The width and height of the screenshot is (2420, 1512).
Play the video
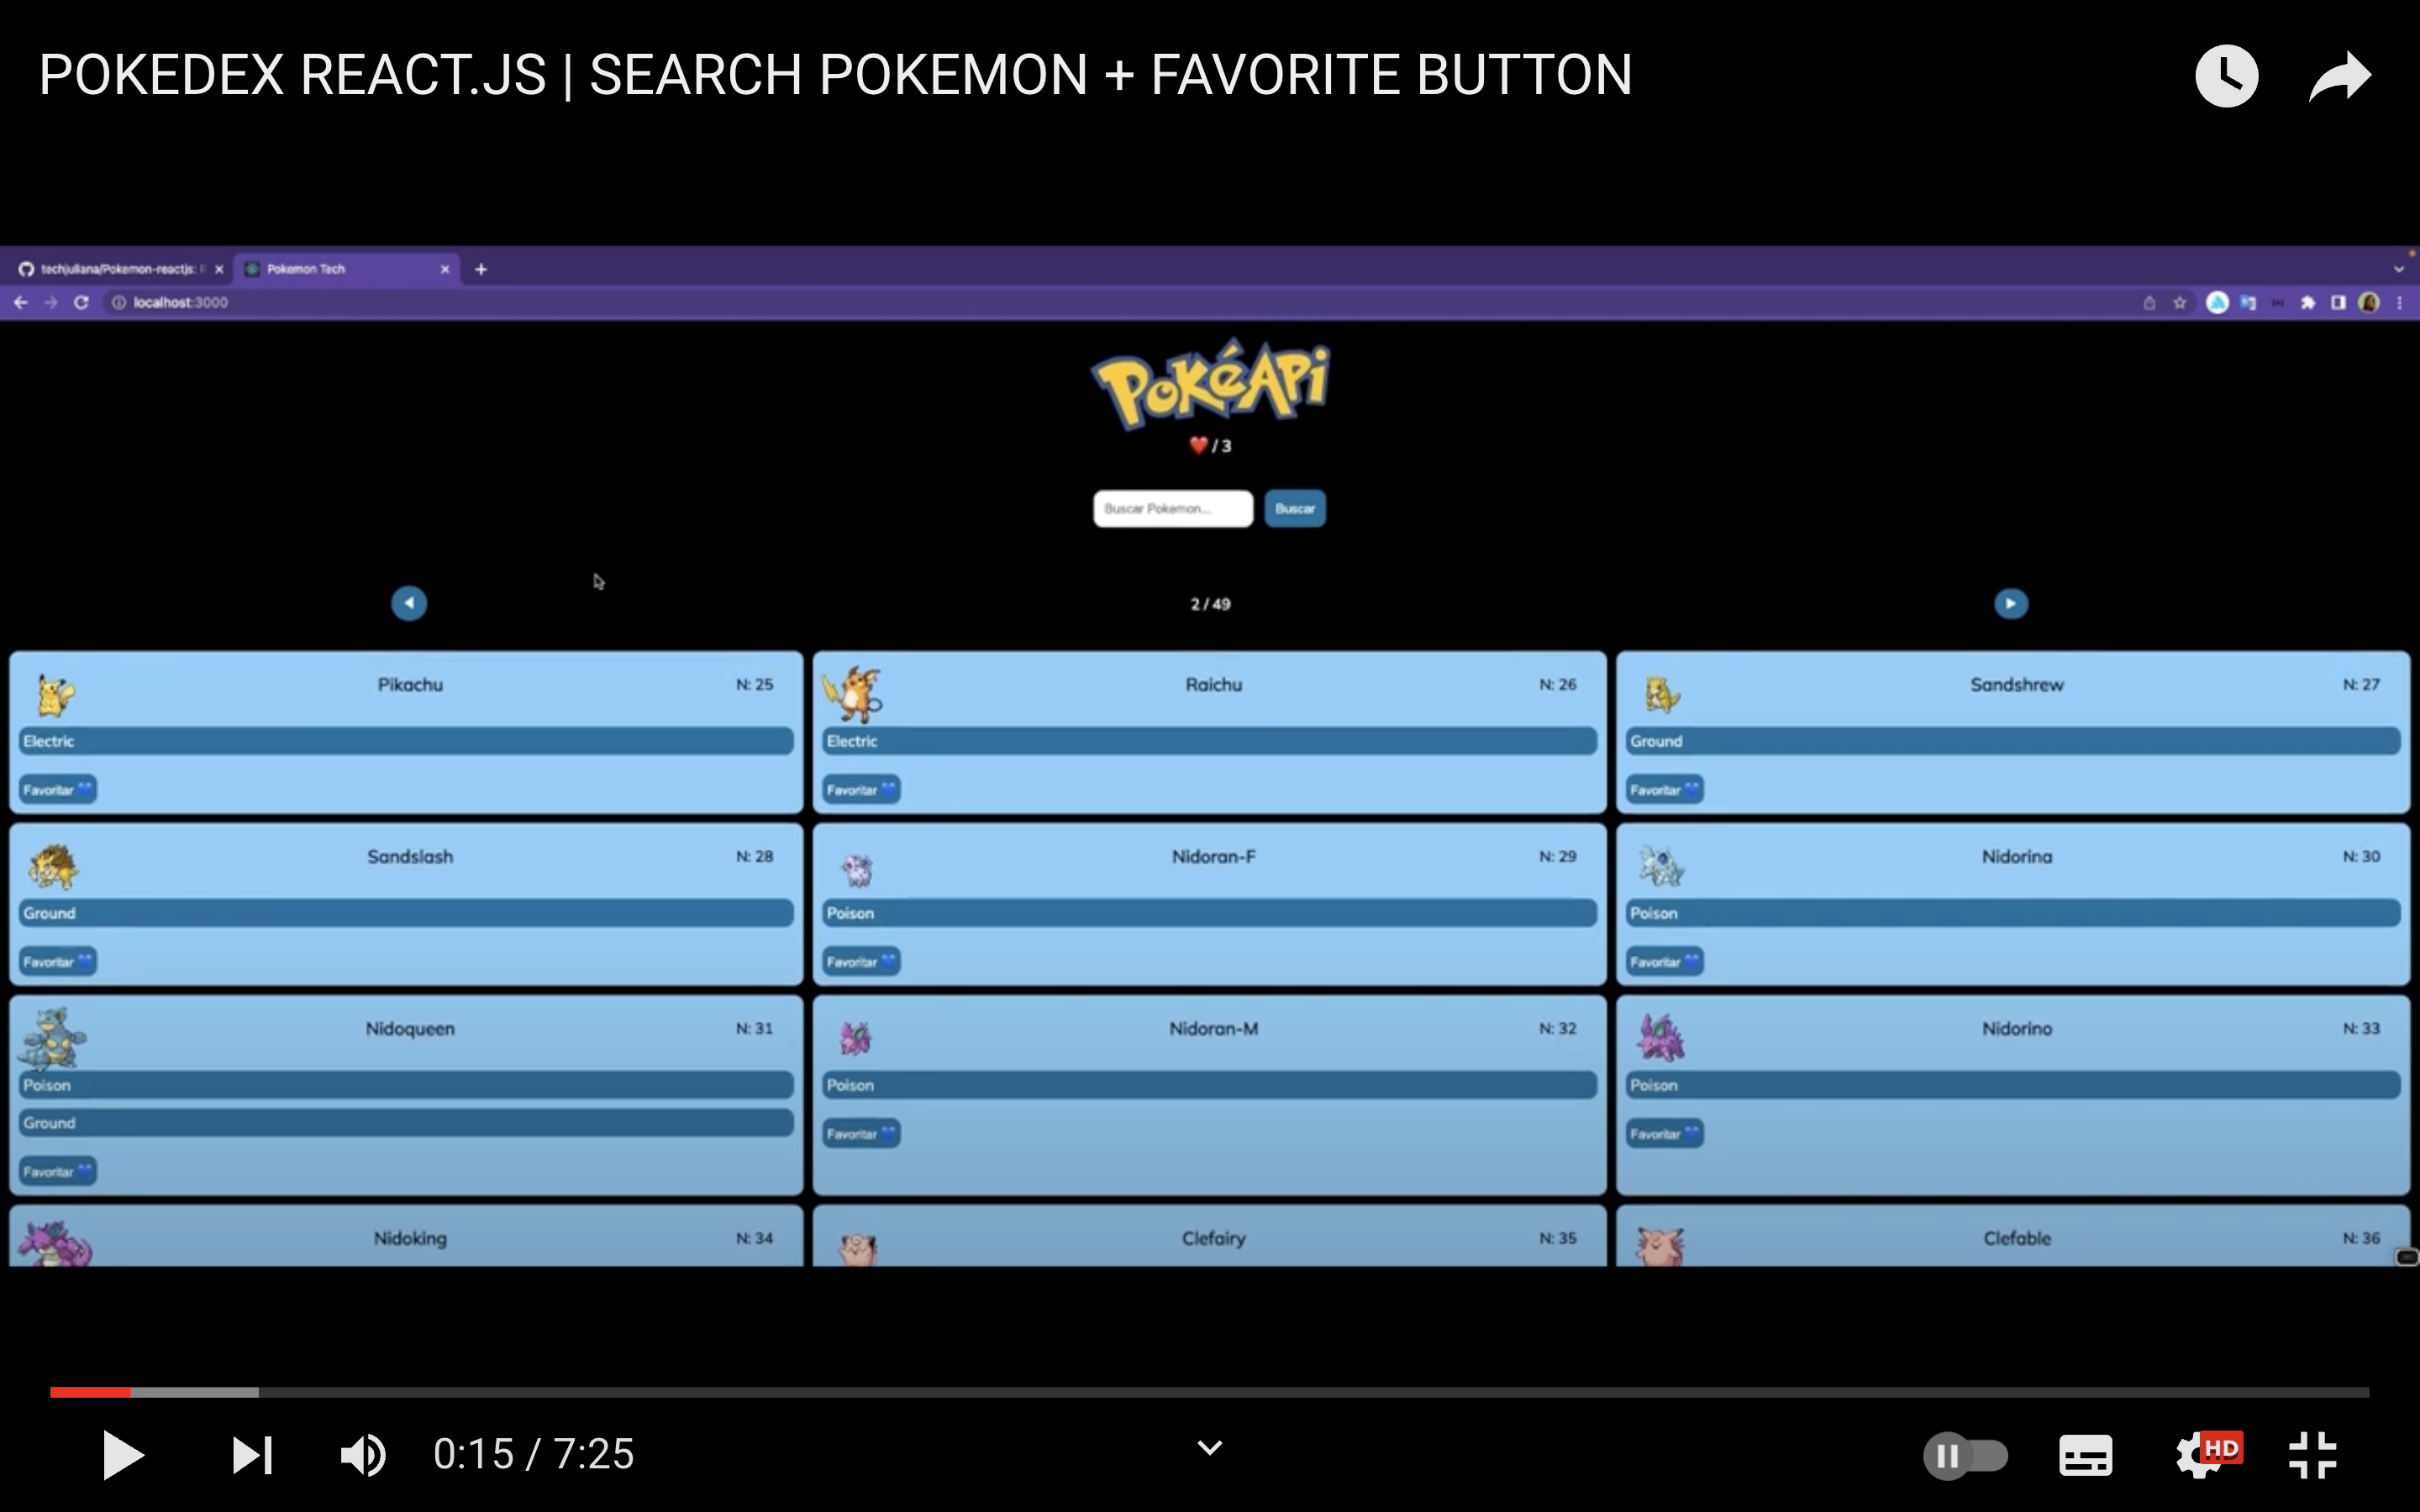pyautogui.click(x=123, y=1455)
